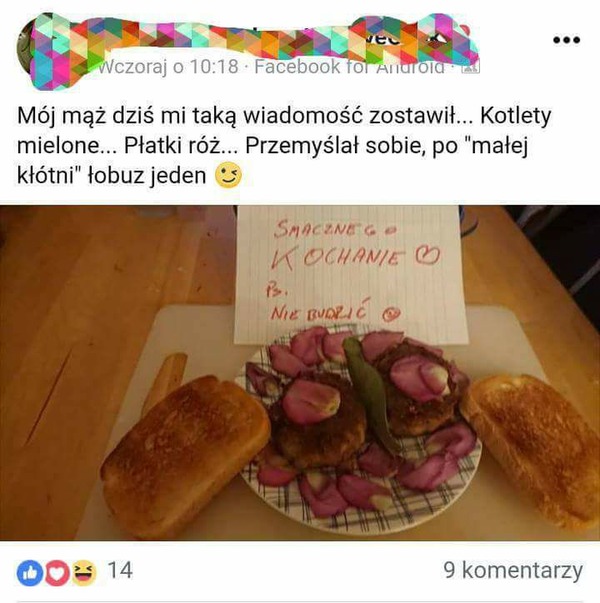This screenshot has height=603, width=600.
Task: Click the 'Facebook for Android' source link
Action: (x=349, y=67)
